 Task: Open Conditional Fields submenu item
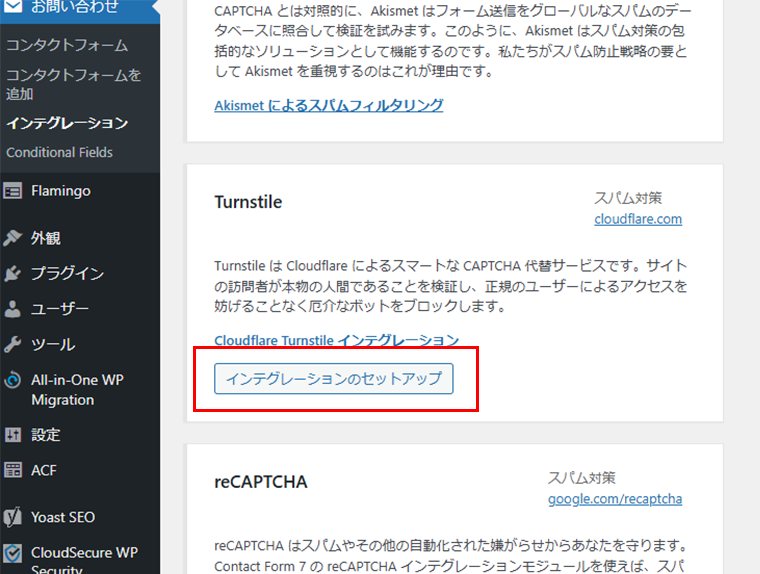pos(59,152)
